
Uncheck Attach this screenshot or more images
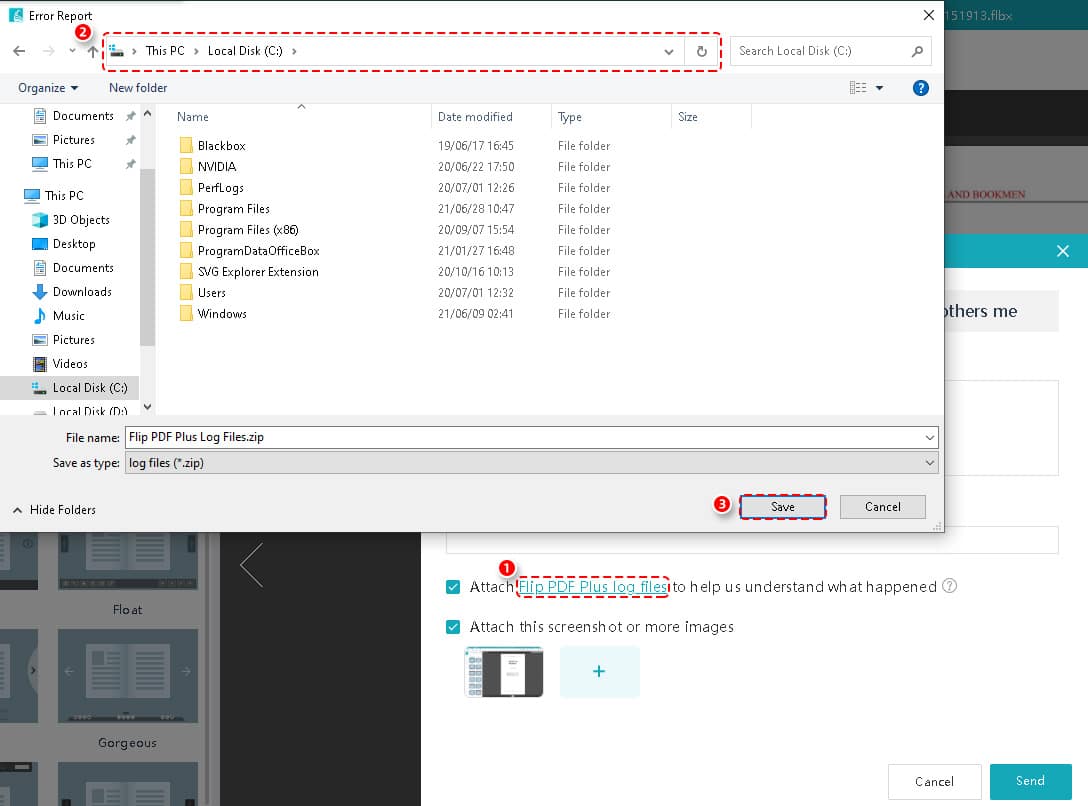coord(453,627)
